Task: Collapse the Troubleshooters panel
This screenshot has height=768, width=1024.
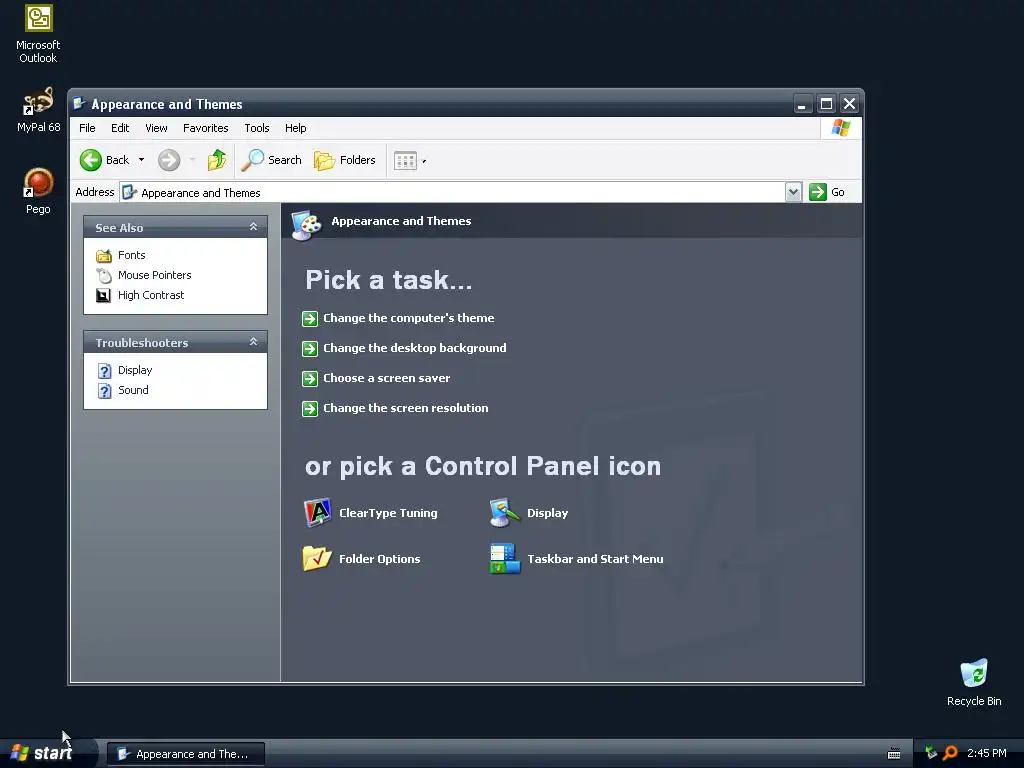Action: 253,342
